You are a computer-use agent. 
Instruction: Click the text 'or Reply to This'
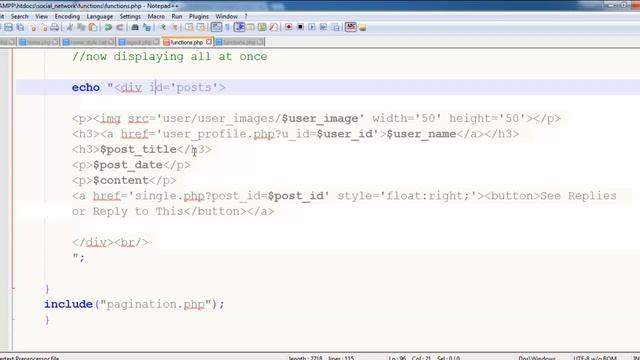coord(128,211)
